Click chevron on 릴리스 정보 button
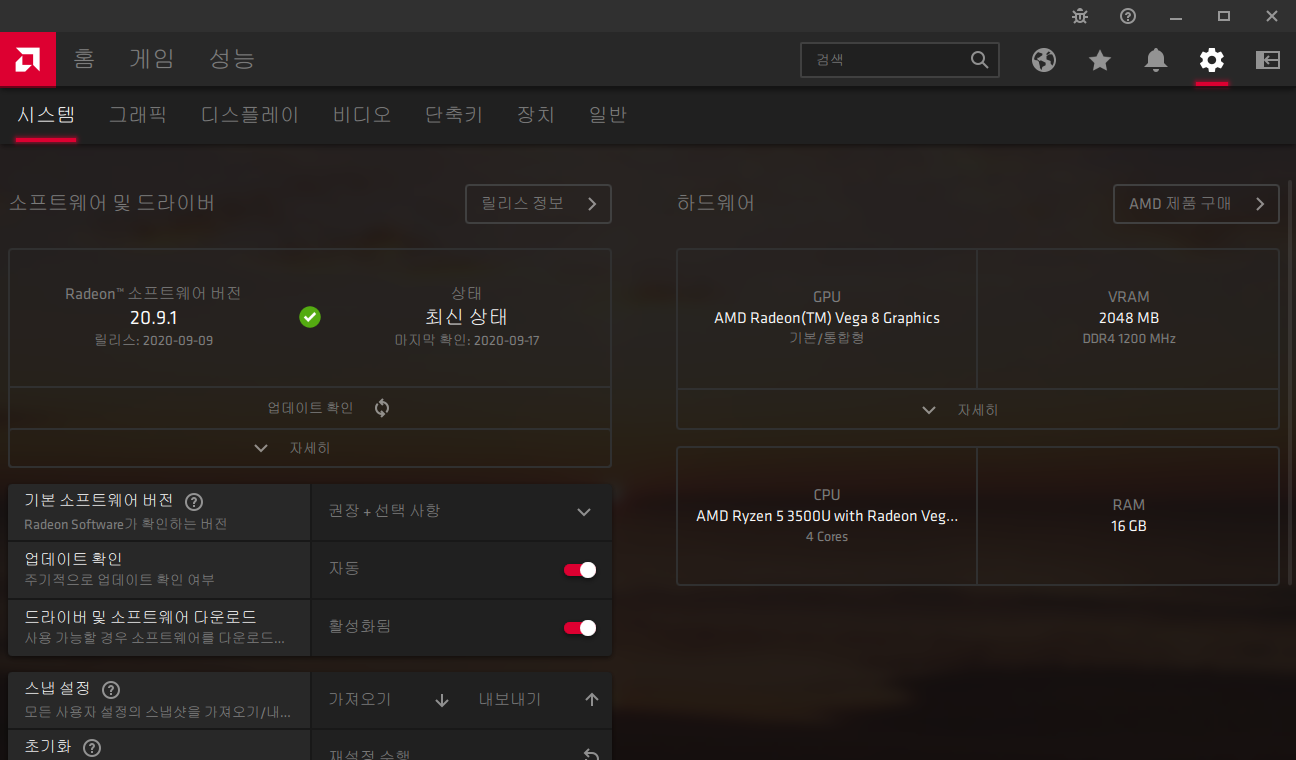Viewport: 1296px width, 760px height. [x=592, y=204]
